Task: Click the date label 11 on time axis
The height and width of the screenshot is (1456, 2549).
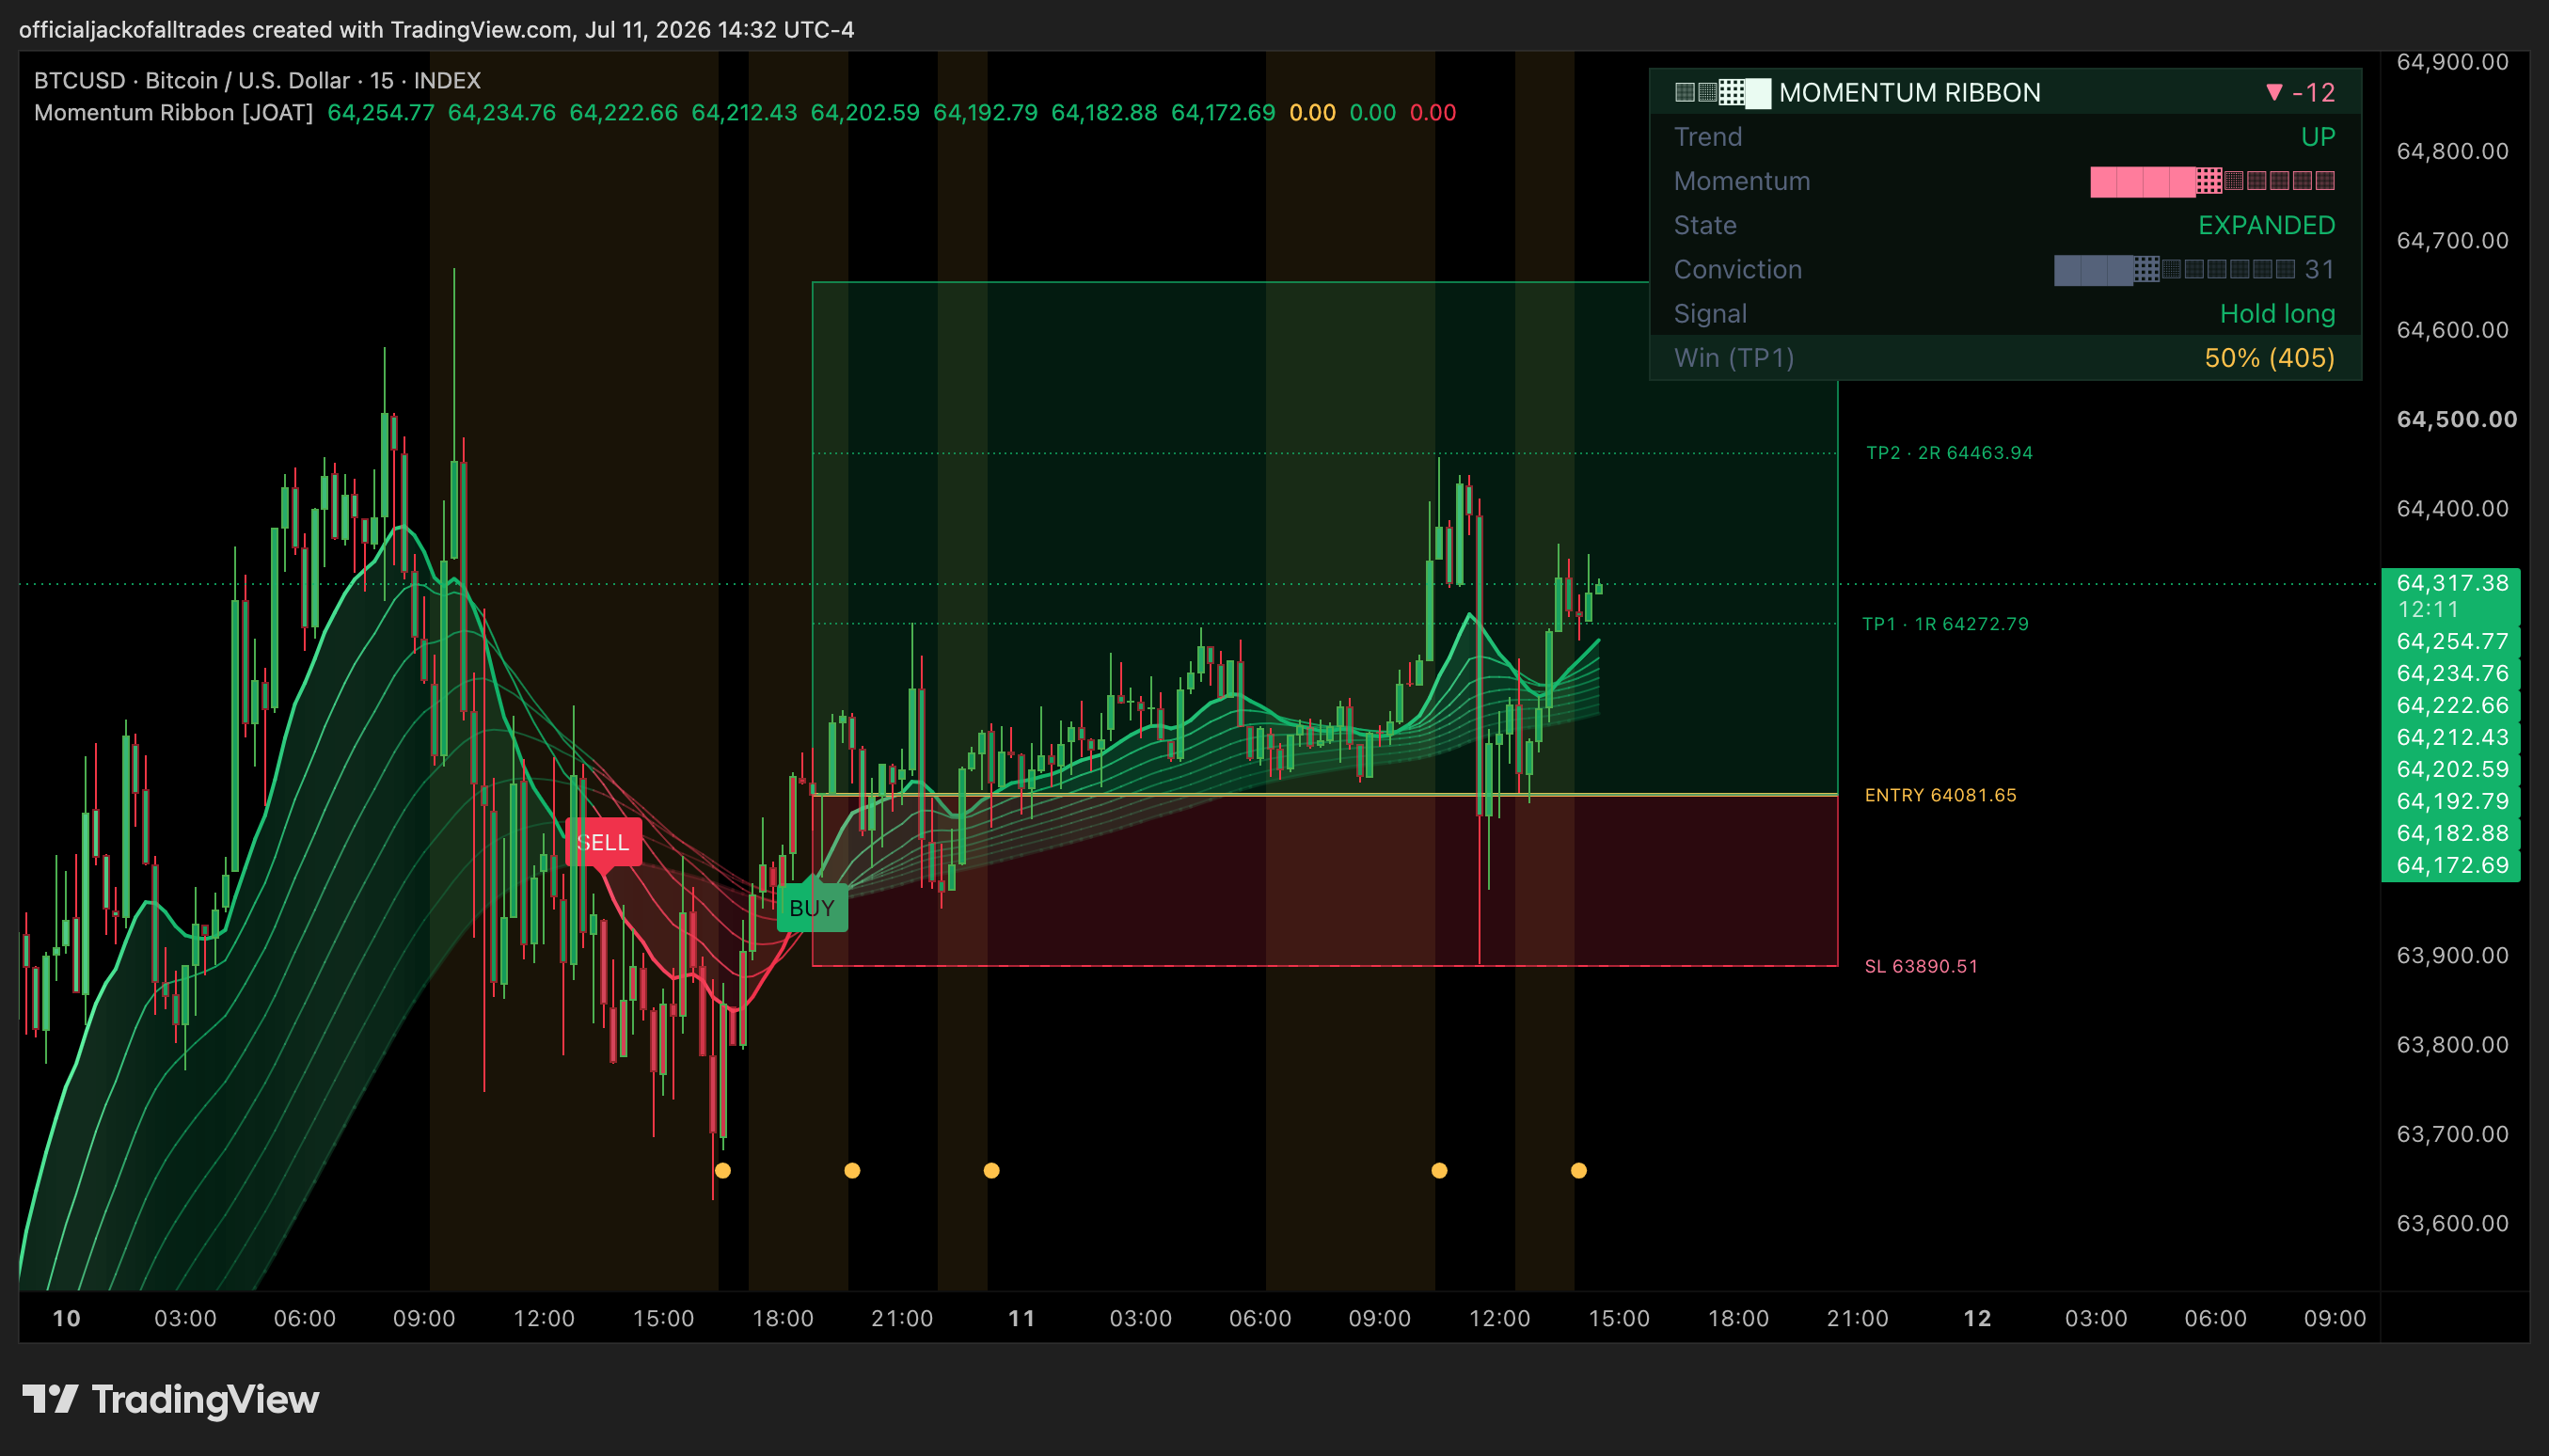Action: pos(1021,1318)
